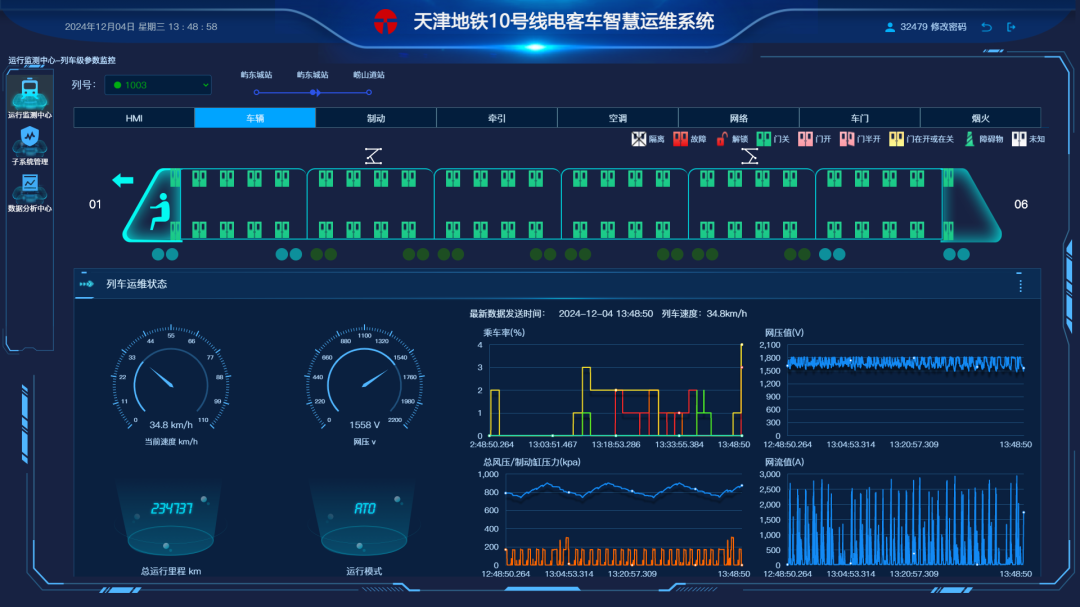
Task: Click the white 未知 door legend icon
Action: pos(1019,138)
